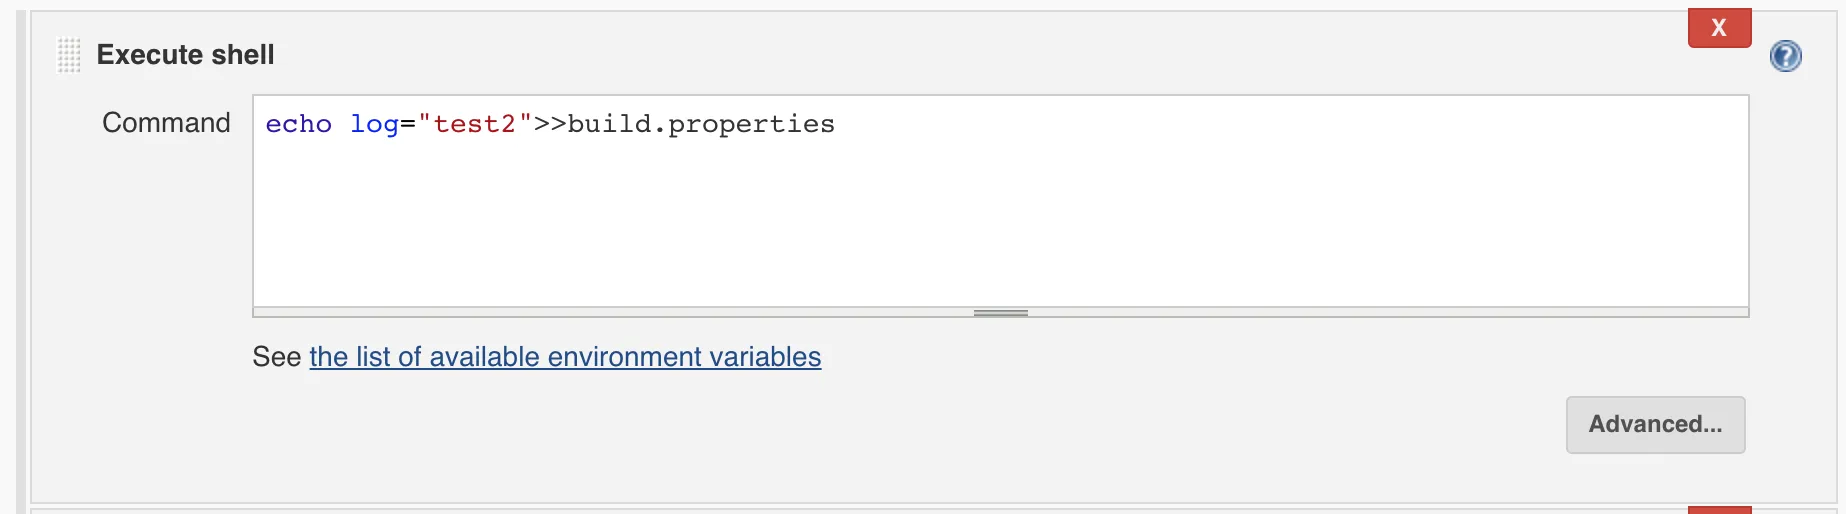Click the Execute shell heading
The width and height of the screenshot is (1846, 514).
(185, 55)
